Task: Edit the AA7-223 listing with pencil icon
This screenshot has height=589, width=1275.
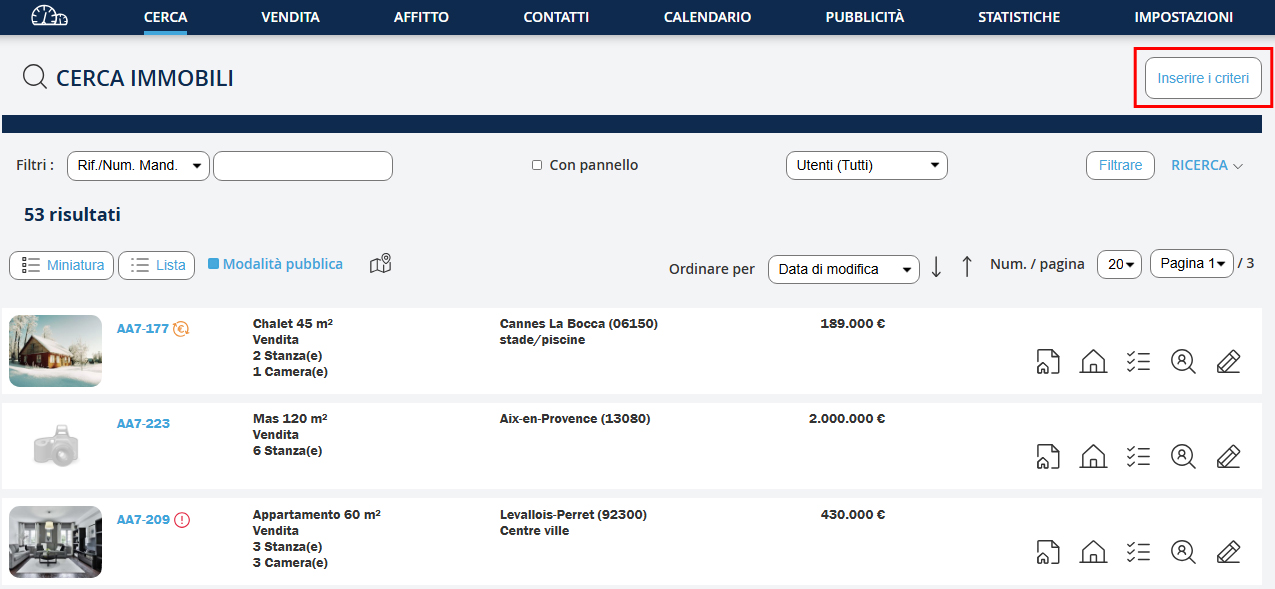Action: pyautogui.click(x=1228, y=456)
